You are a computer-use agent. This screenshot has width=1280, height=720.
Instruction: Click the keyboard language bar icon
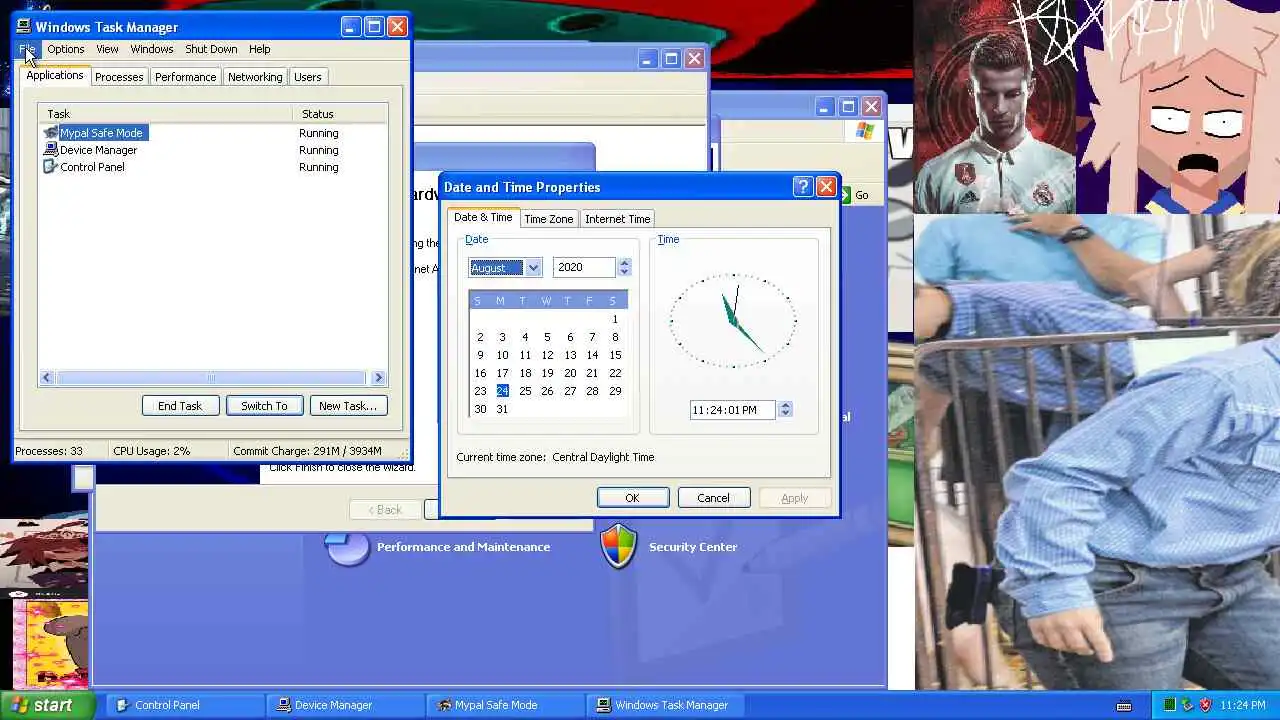tap(1124, 706)
